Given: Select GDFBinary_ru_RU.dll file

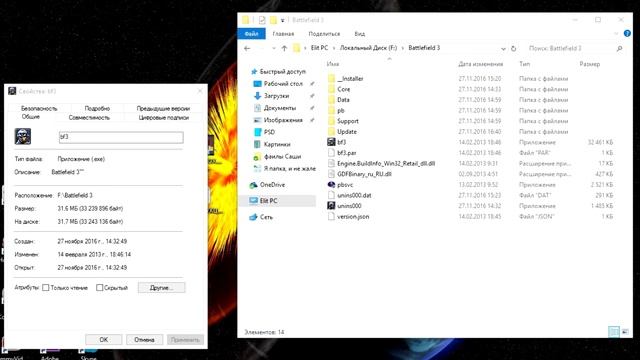Looking at the screenshot, I should tap(364, 174).
